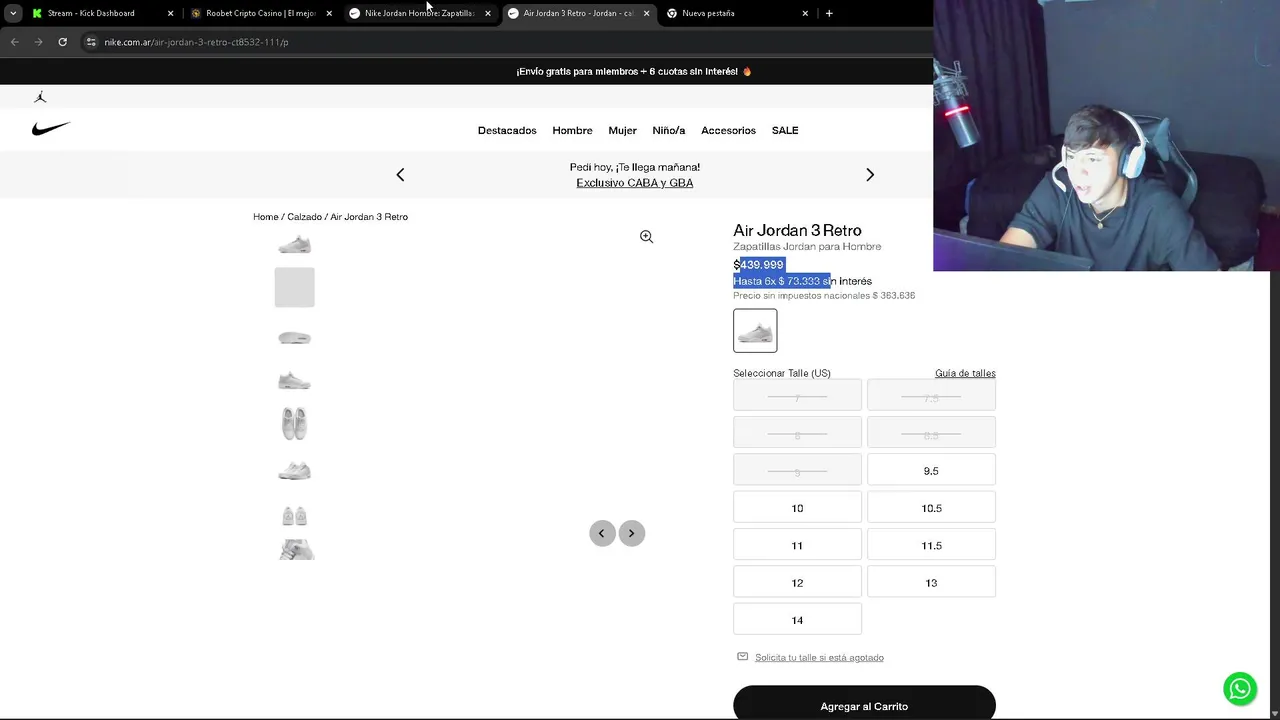Open the Exclusivo CABA y GBA link
Screen dimensions: 1280x720
(x=634, y=183)
